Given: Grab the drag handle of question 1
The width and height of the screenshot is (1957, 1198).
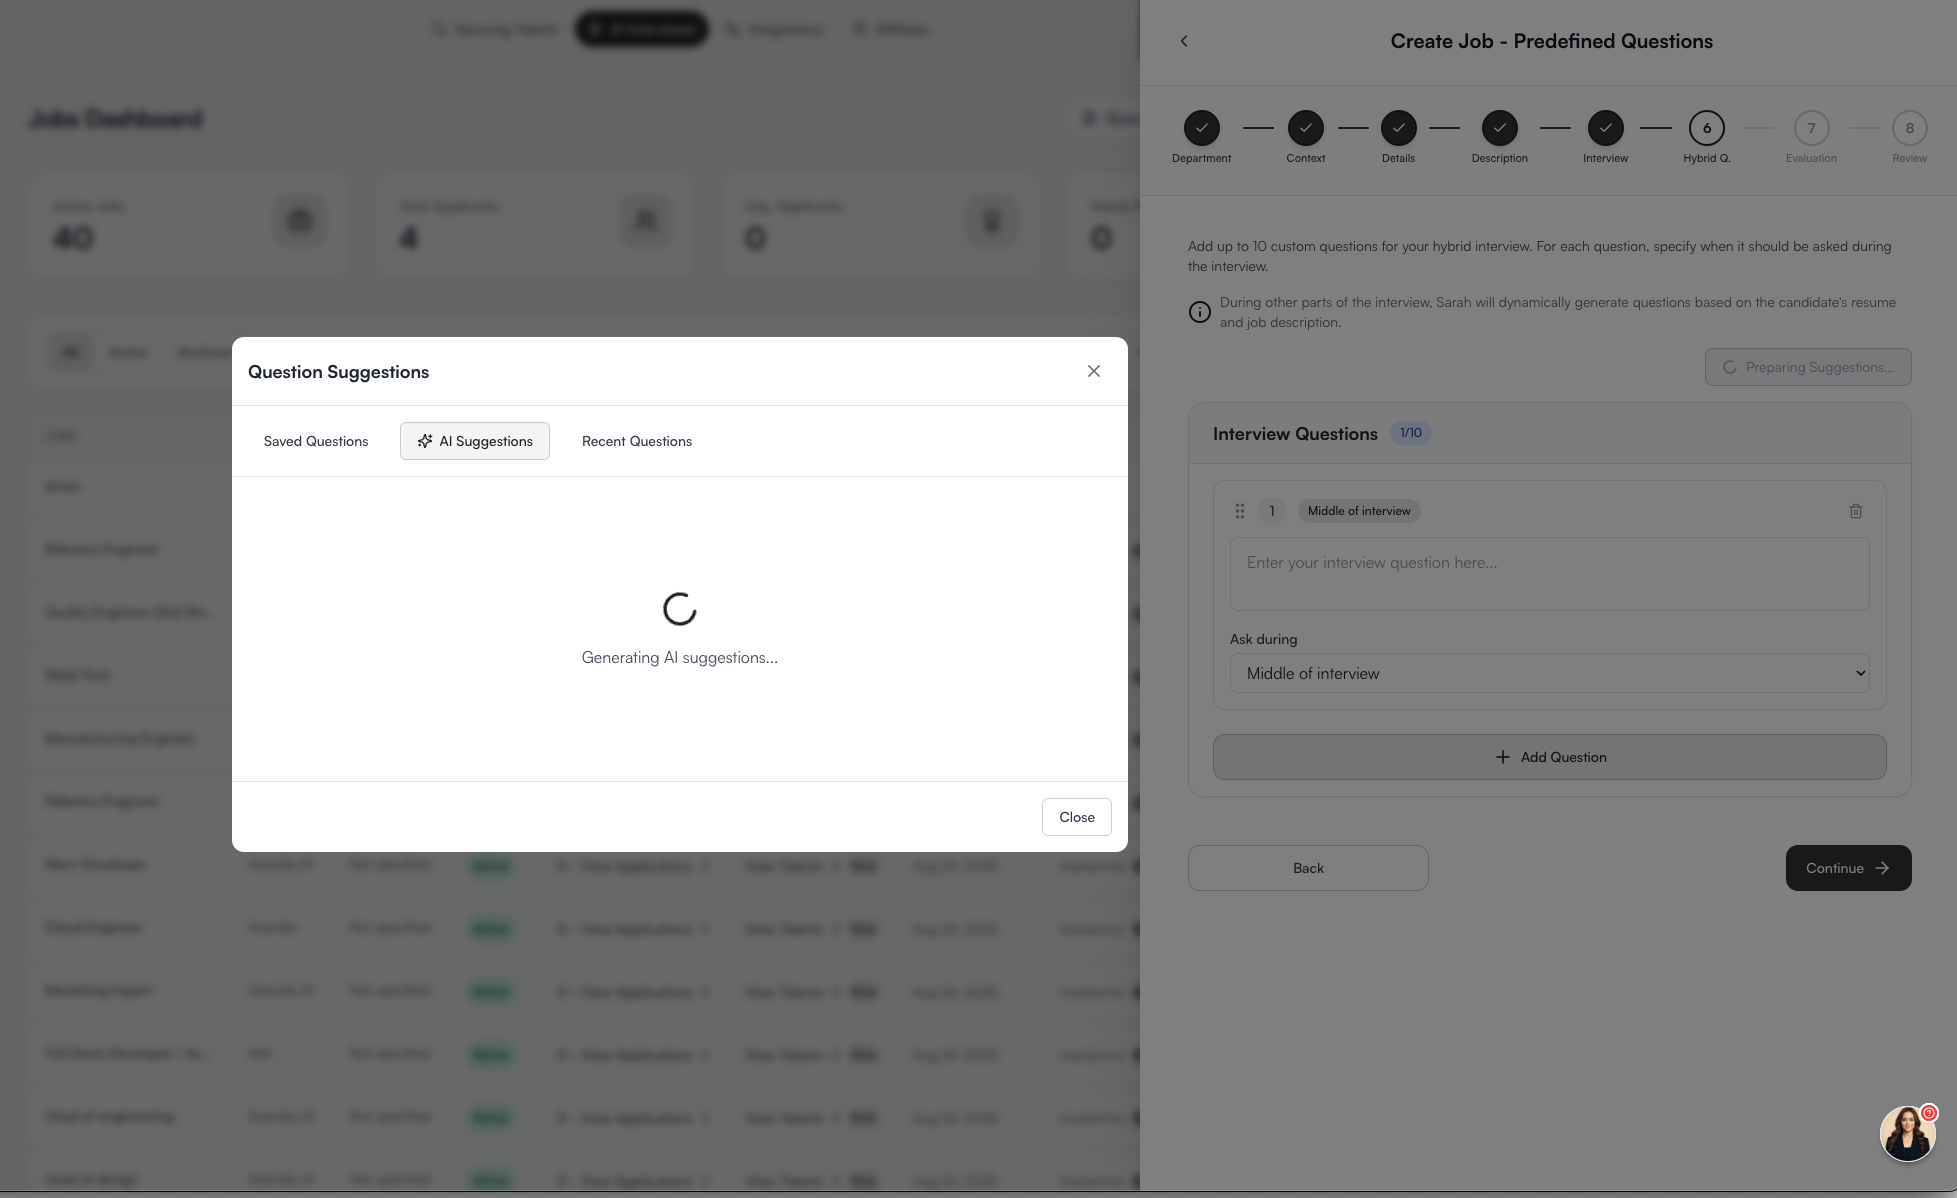Looking at the screenshot, I should point(1239,511).
